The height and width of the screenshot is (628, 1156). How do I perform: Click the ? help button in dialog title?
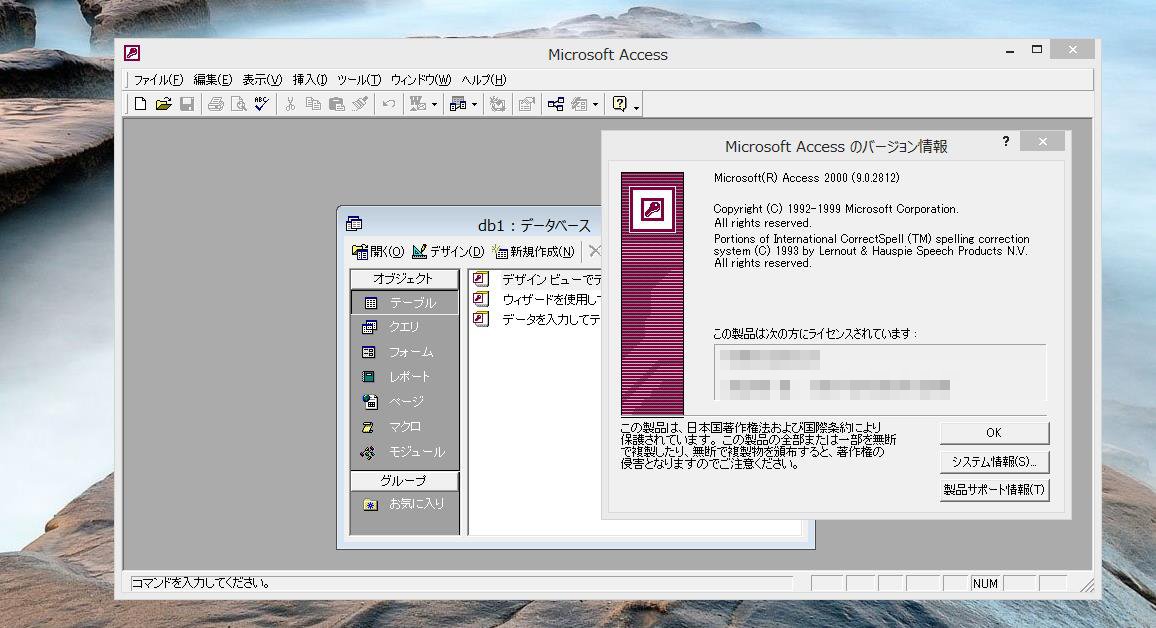(x=1006, y=141)
